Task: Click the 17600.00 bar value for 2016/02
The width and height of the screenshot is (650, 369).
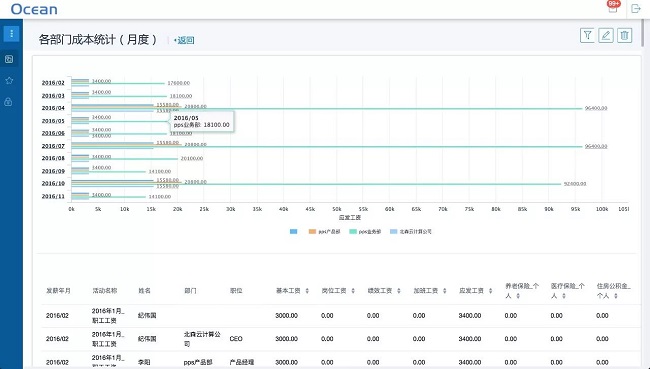Action: point(179,83)
